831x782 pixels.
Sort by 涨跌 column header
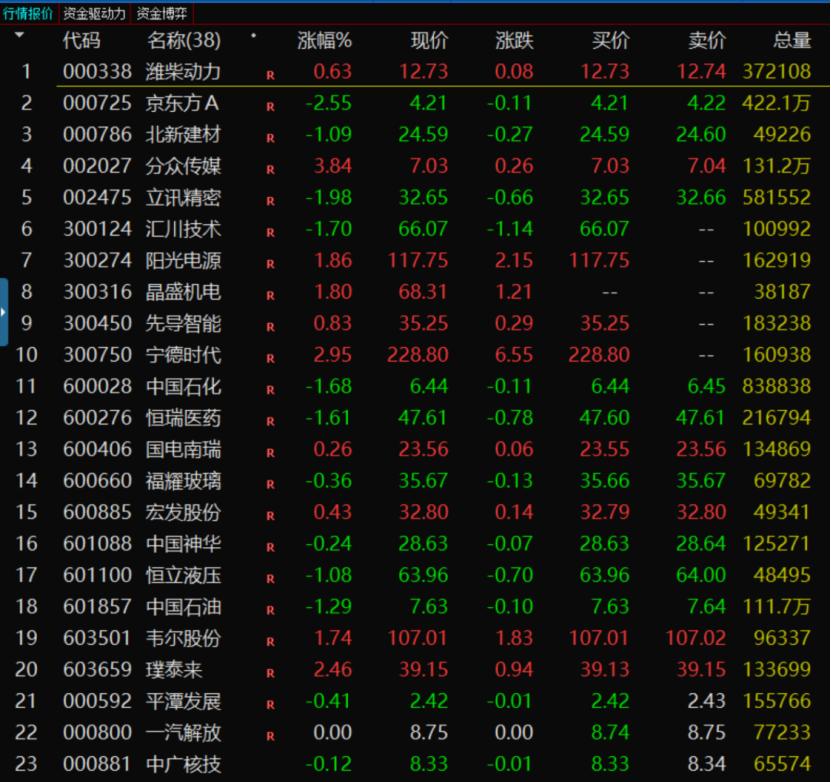[514, 40]
